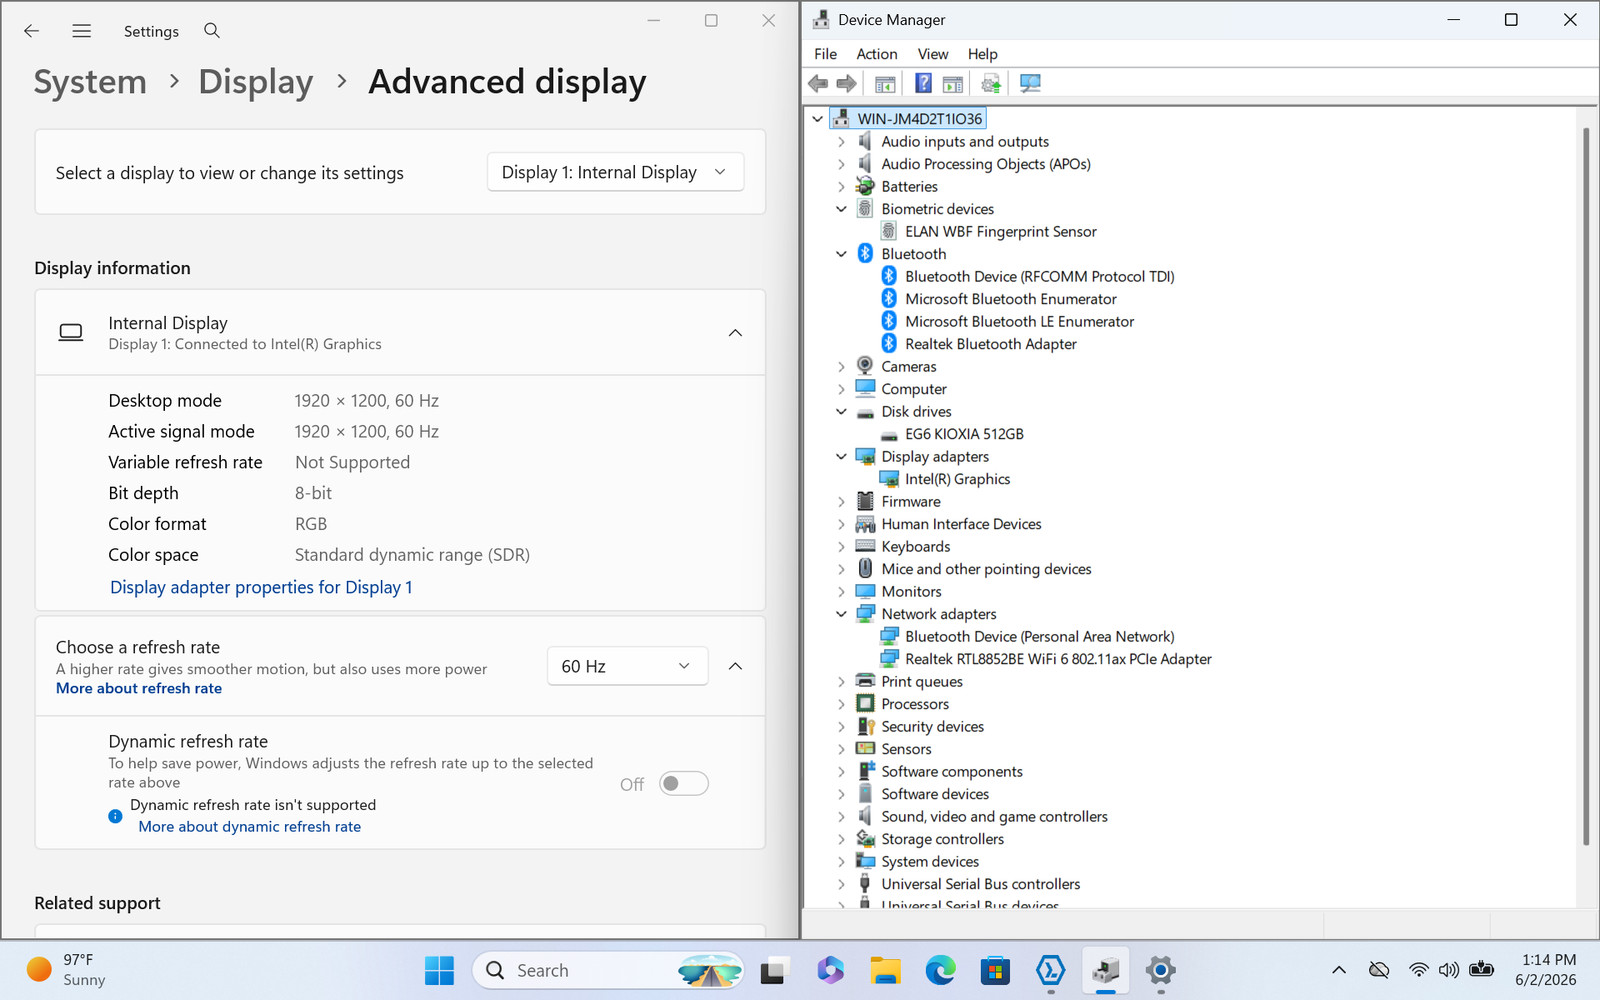Click the taskbar Search box

click(608, 970)
